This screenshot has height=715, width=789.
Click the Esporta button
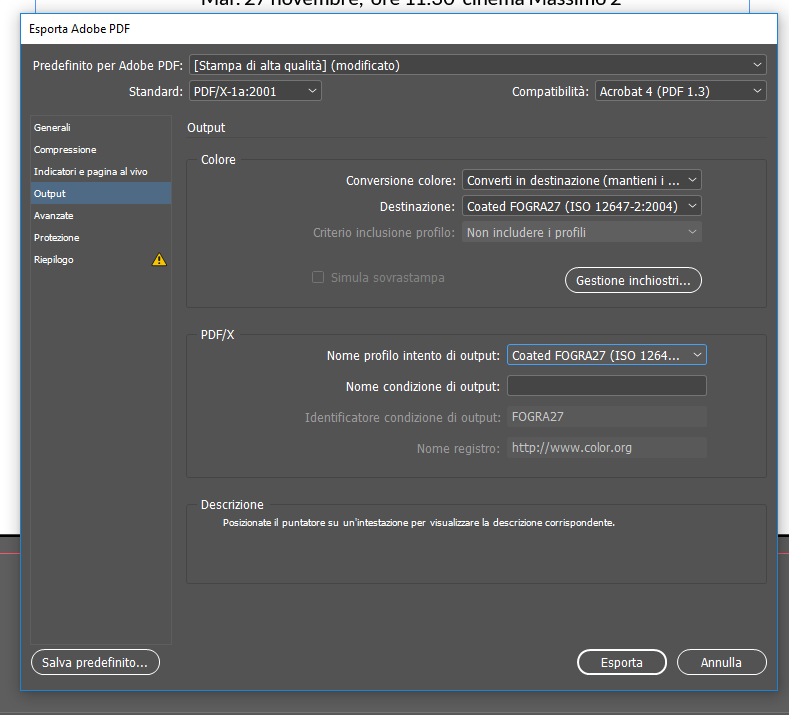(x=621, y=662)
